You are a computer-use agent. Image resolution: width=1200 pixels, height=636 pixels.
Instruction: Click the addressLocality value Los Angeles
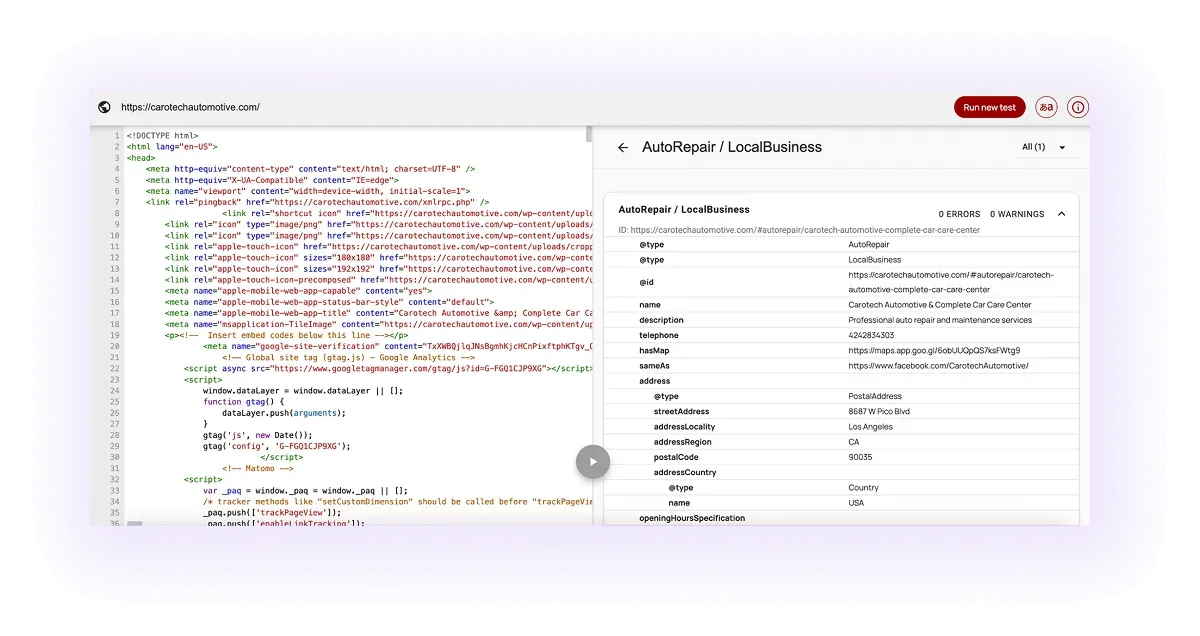coord(870,427)
